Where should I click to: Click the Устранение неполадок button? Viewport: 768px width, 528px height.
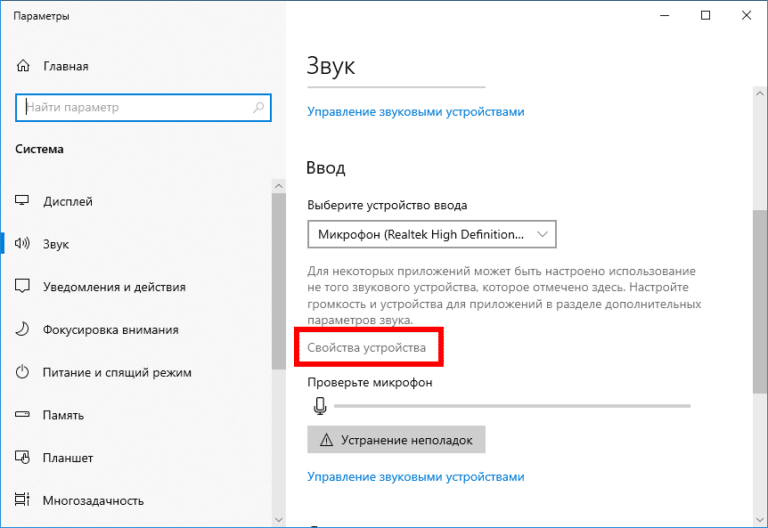pyautogui.click(x=396, y=440)
